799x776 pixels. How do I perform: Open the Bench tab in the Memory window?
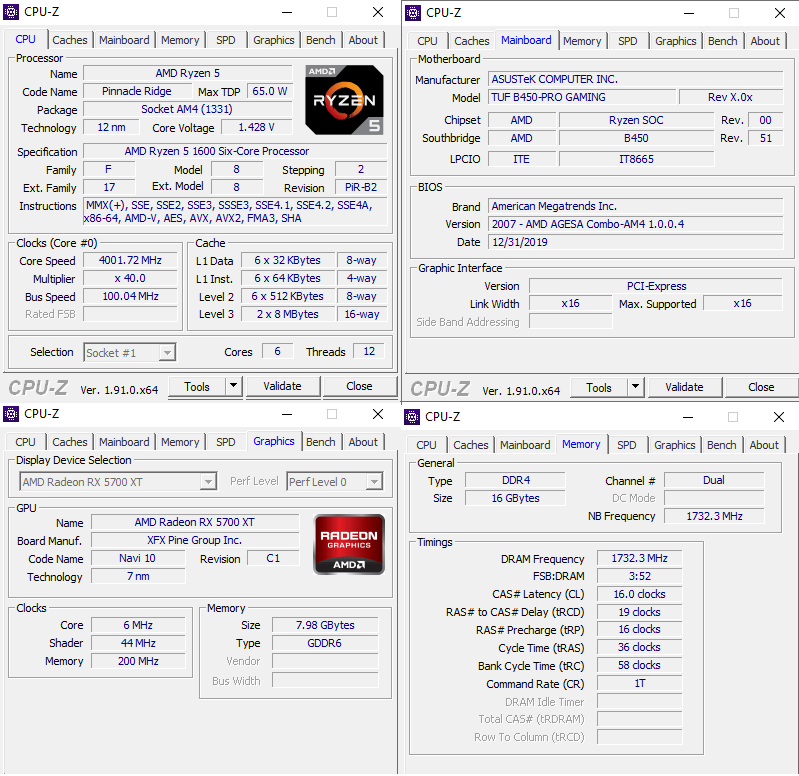click(722, 445)
